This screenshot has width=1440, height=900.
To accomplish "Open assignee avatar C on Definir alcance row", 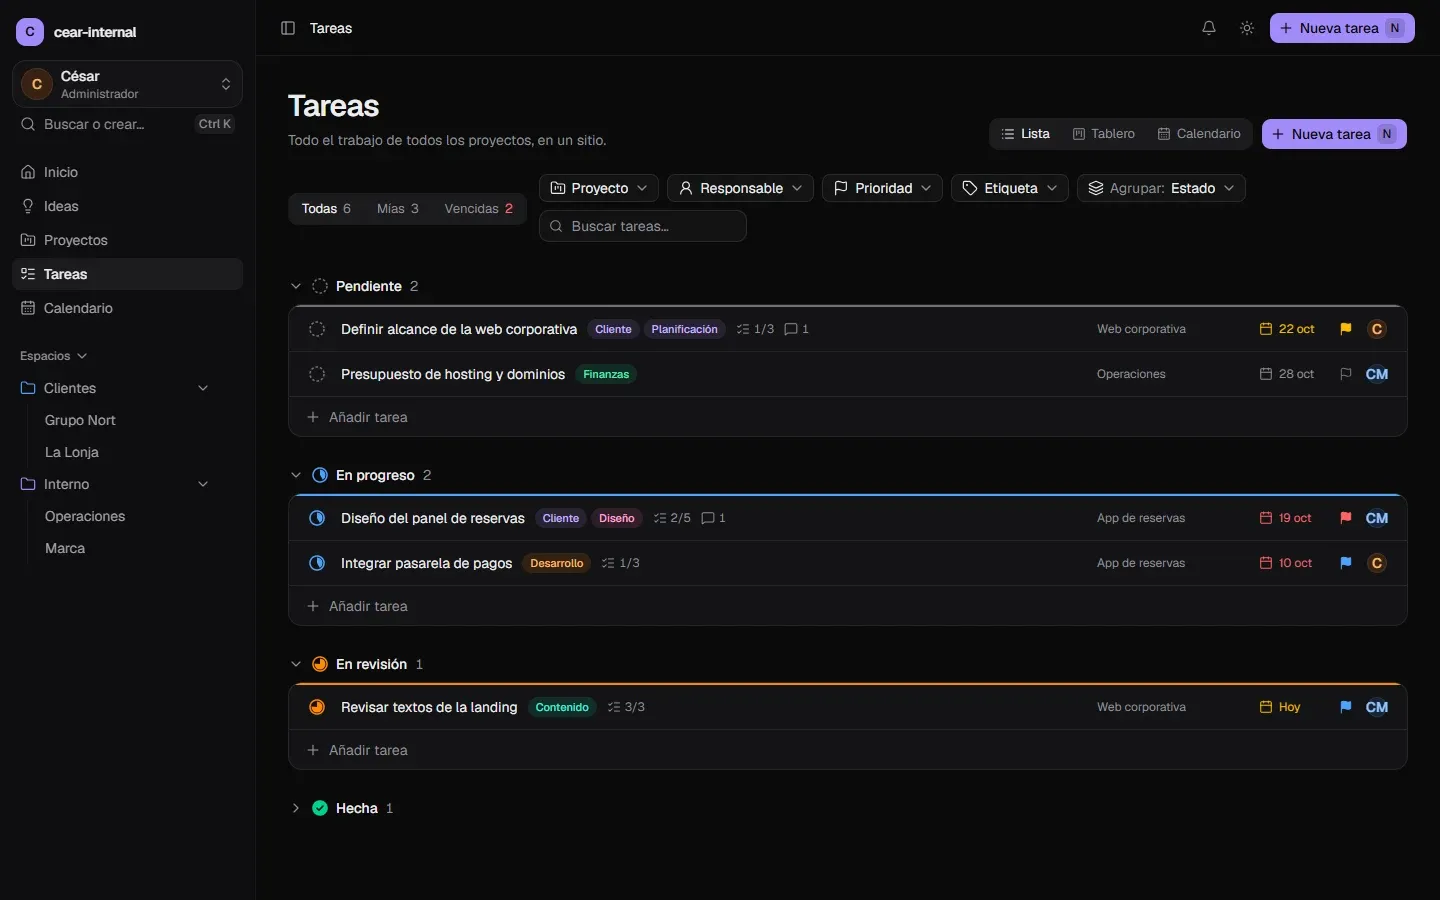I will [x=1377, y=329].
